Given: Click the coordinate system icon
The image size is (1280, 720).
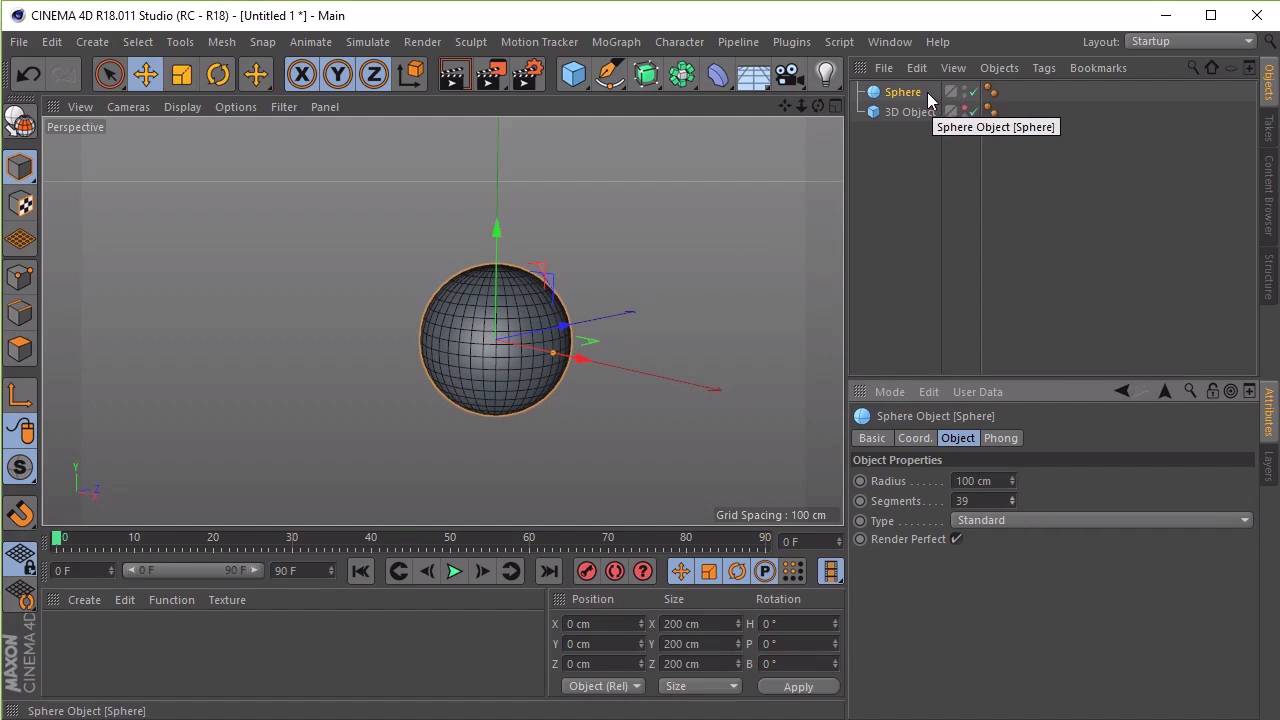Looking at the screenshot, I should (411, 74).
